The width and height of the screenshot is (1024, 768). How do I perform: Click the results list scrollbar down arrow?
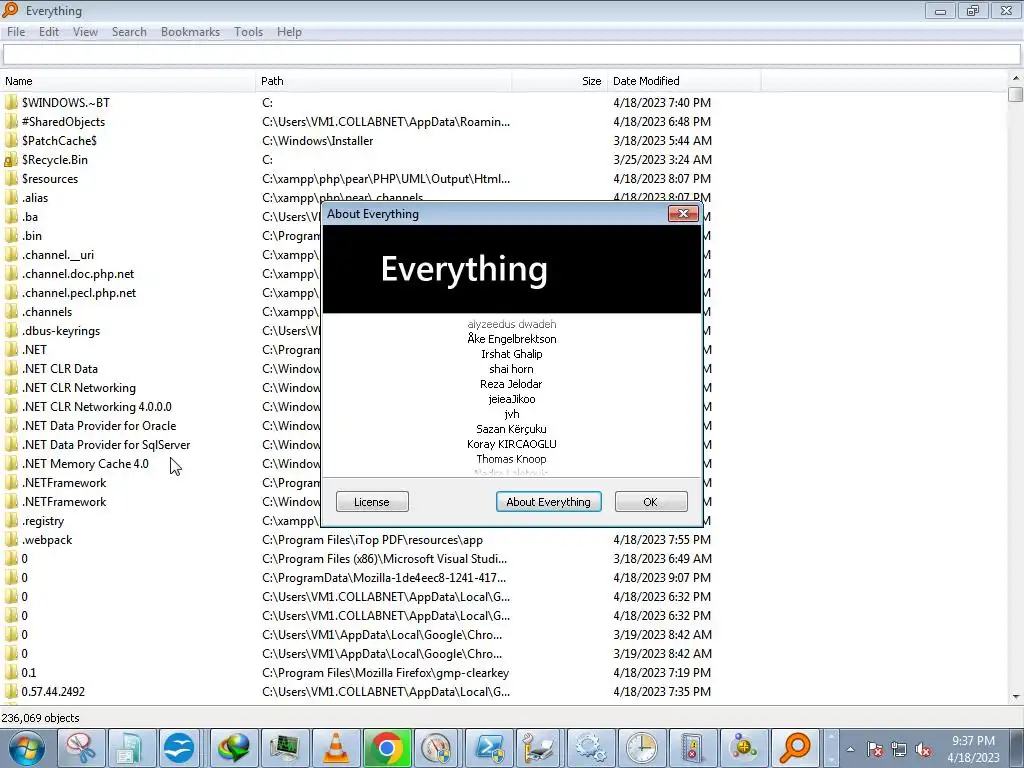pyautogui.click(x=1016, y=697)
